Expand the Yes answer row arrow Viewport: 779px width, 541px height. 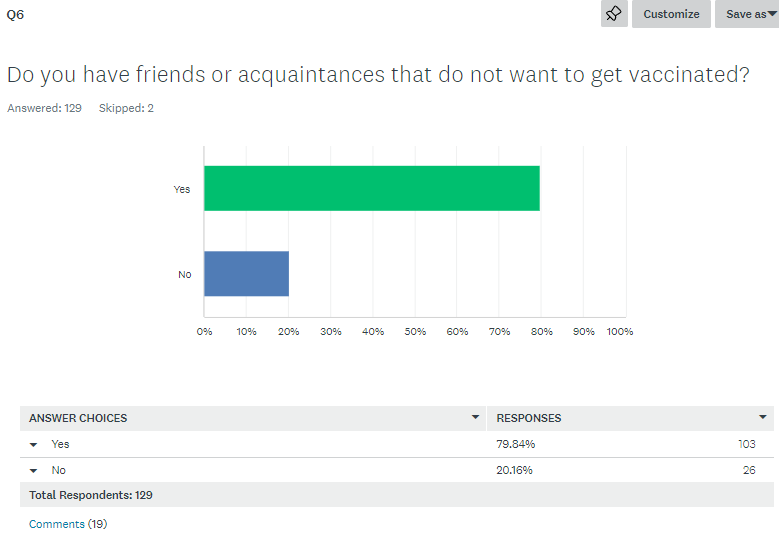click(x=34, y=445)
